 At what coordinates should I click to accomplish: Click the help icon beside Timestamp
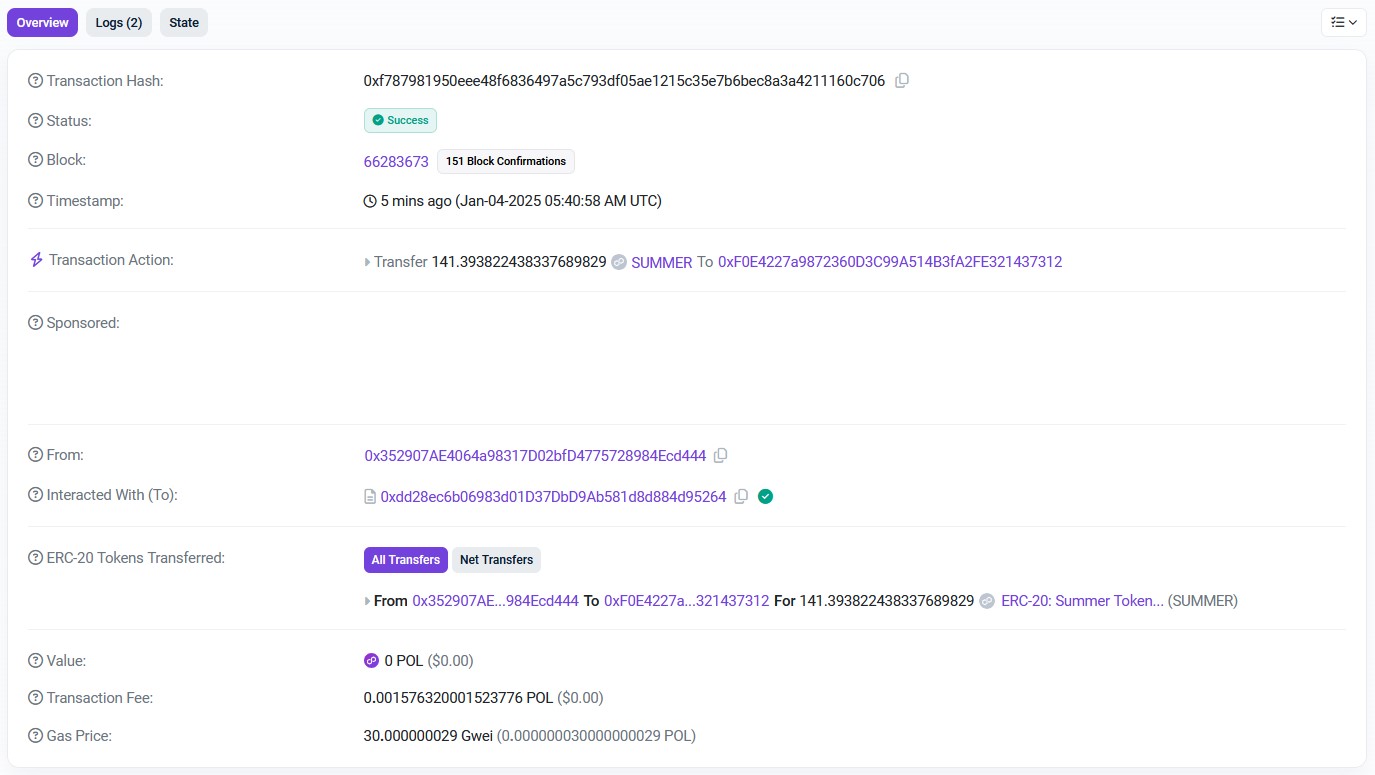point(36,201)
